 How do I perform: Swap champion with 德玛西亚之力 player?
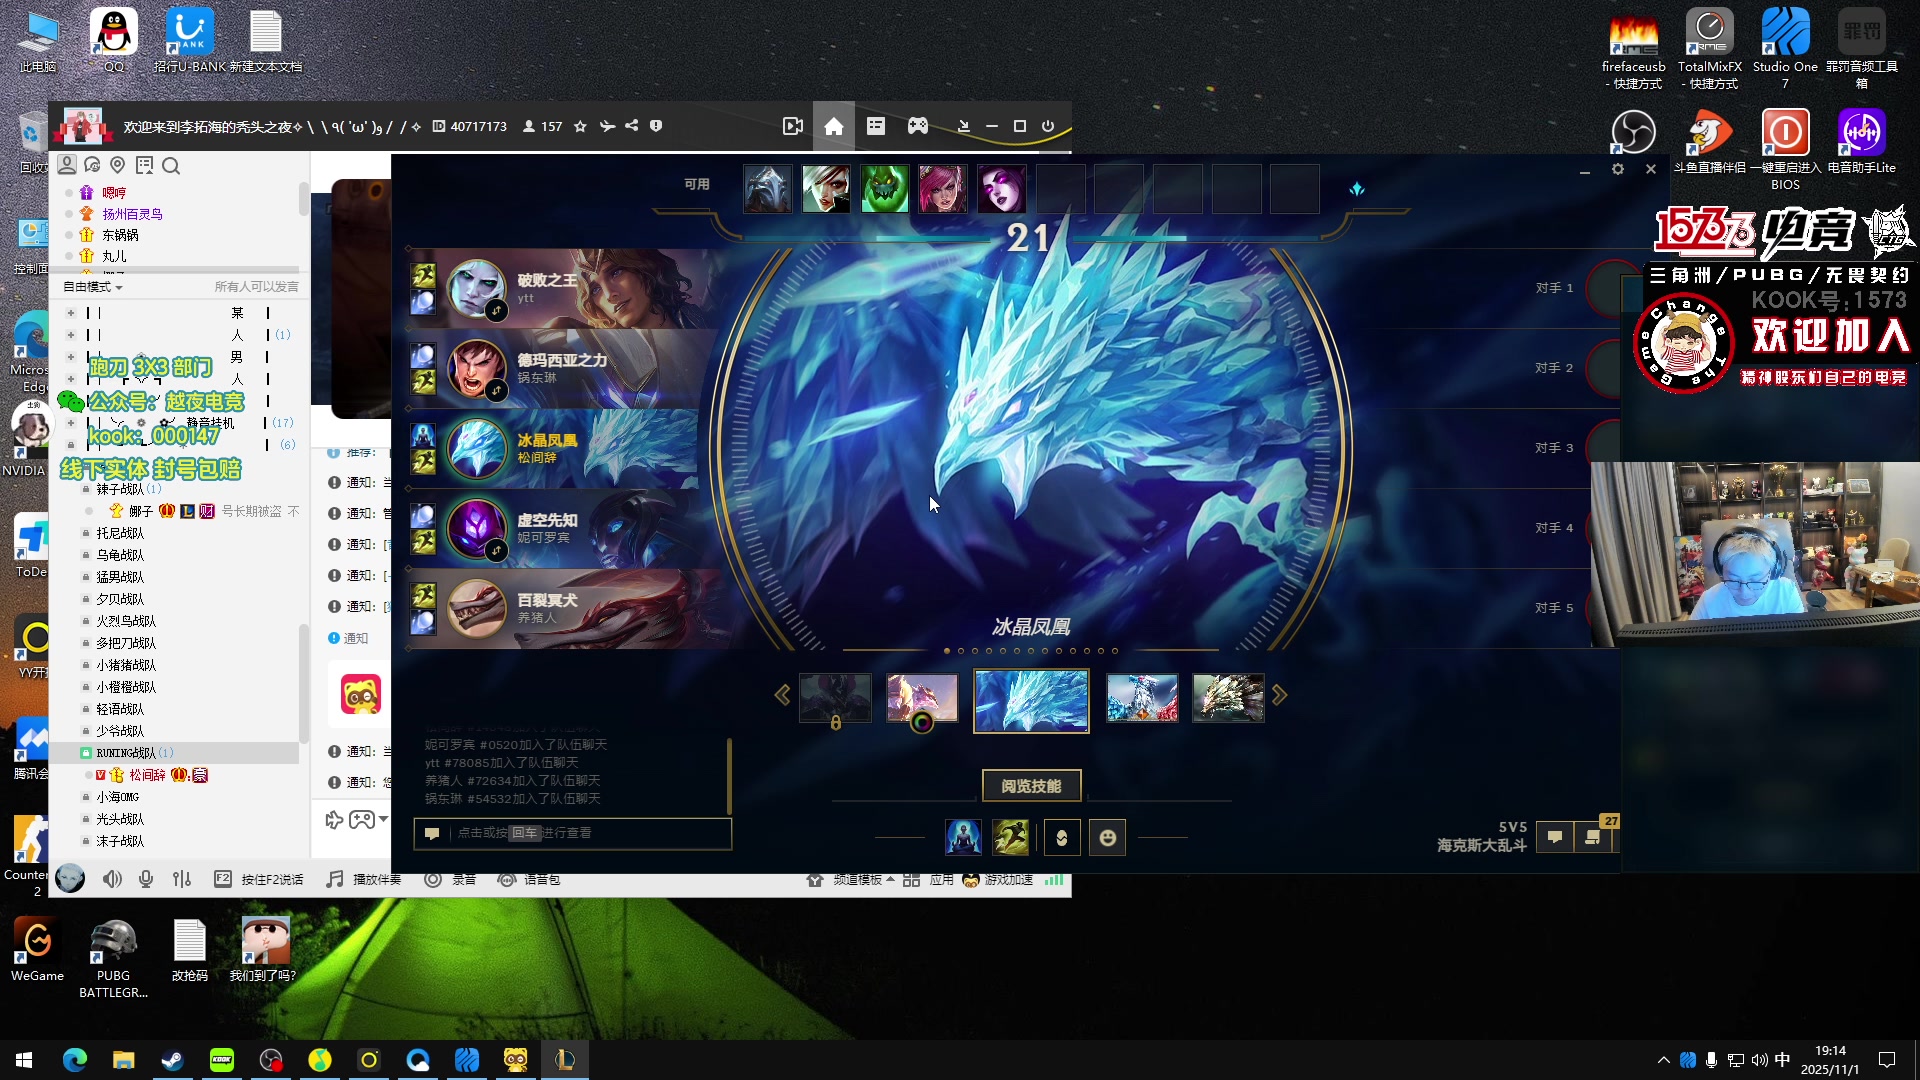click(x=496, y=391)
